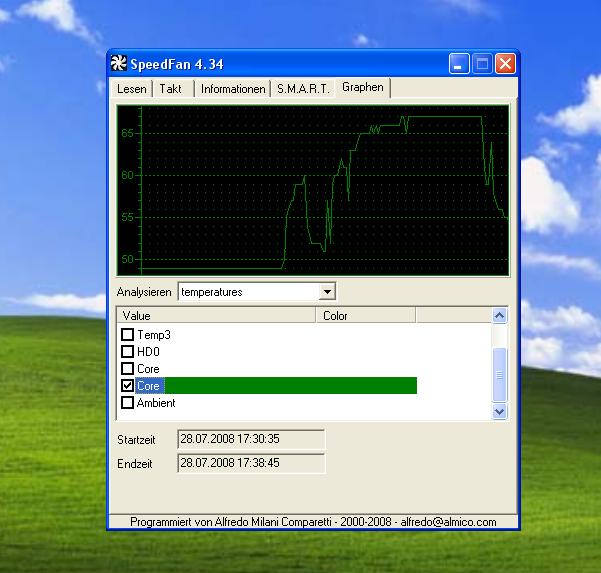Select the Informationen tab

233,89
